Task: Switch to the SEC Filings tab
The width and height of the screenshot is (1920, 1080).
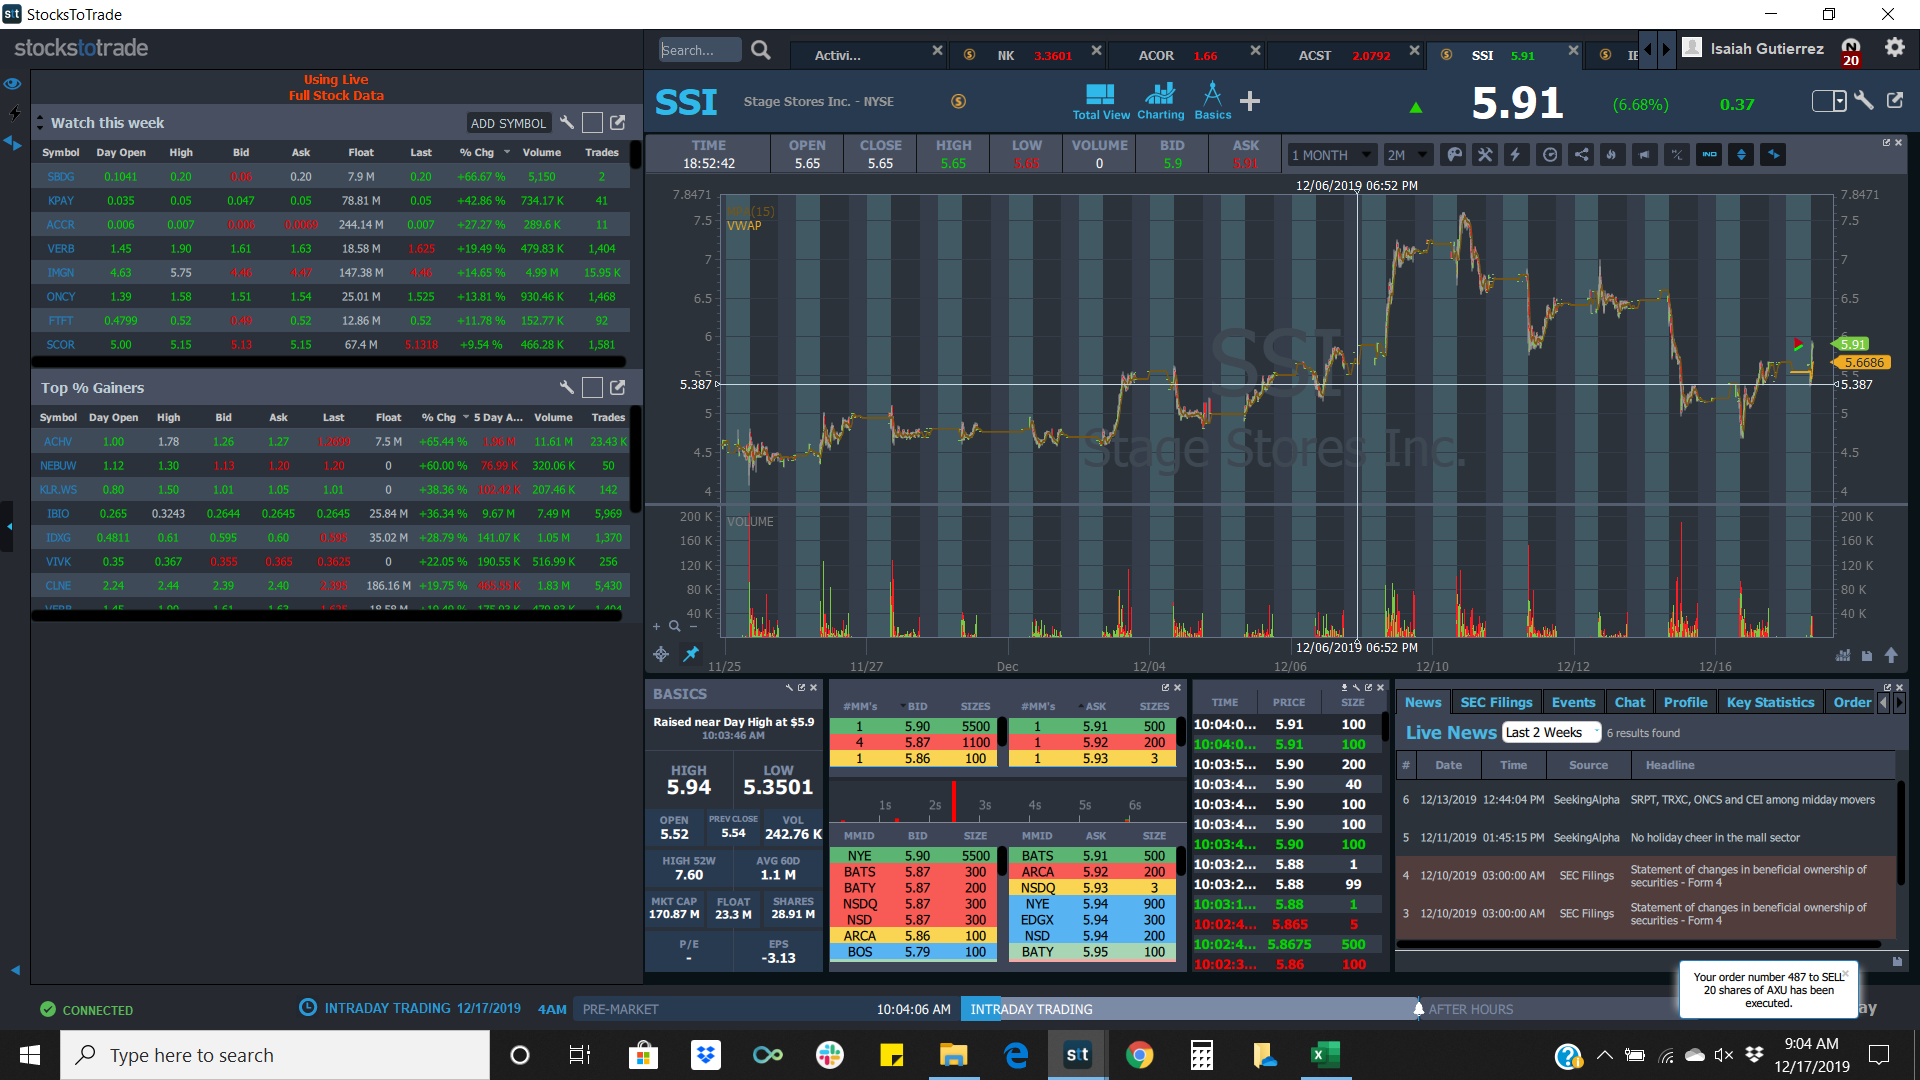Action: coord(1495,702)
